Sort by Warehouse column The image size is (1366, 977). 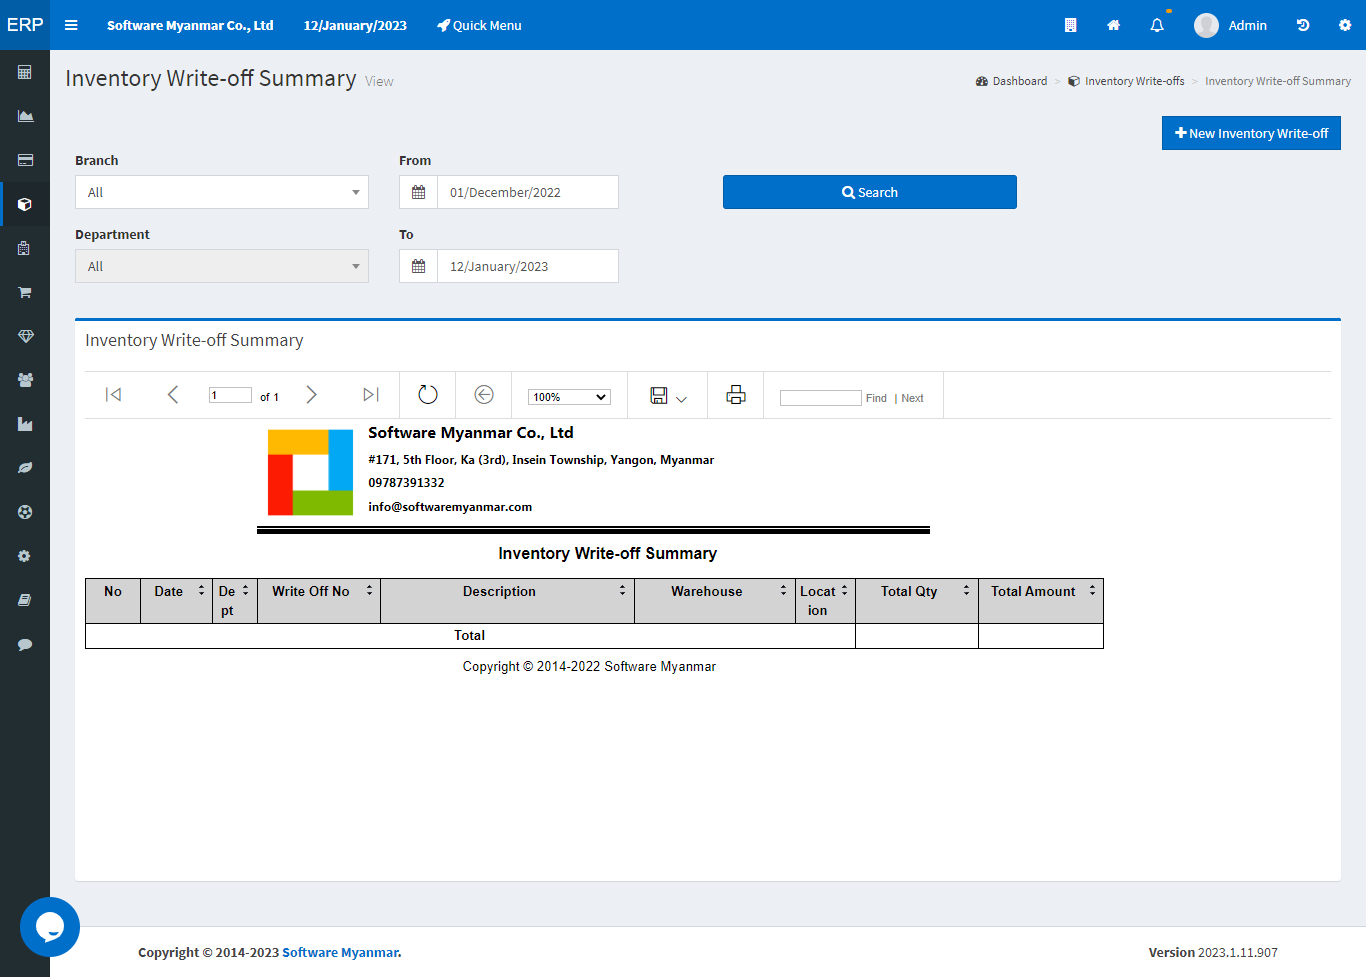point(784,591)
